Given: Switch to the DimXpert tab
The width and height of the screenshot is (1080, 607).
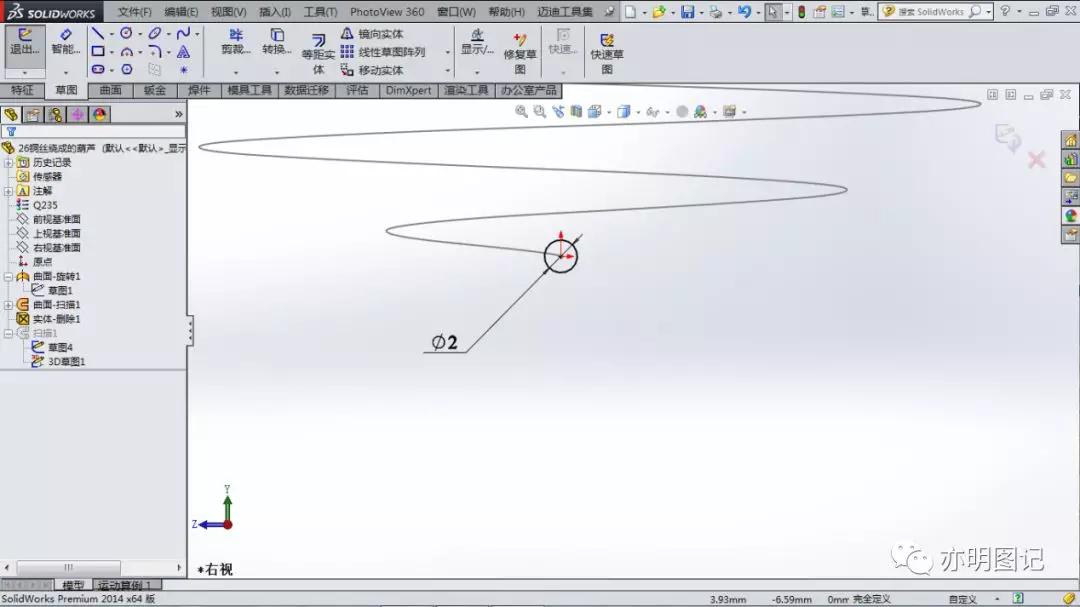Looking at the screenshot, I should [408, 90].
